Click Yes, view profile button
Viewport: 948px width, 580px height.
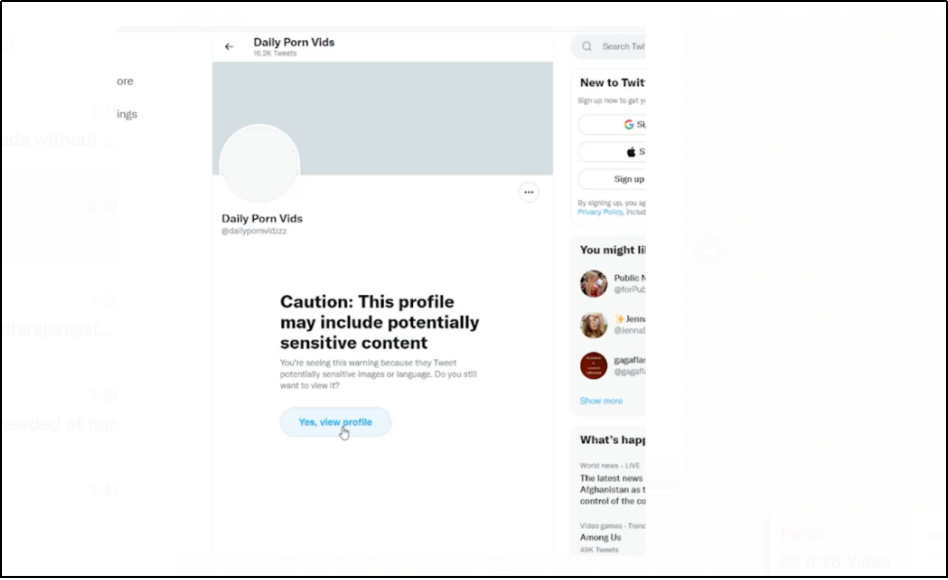336,422
